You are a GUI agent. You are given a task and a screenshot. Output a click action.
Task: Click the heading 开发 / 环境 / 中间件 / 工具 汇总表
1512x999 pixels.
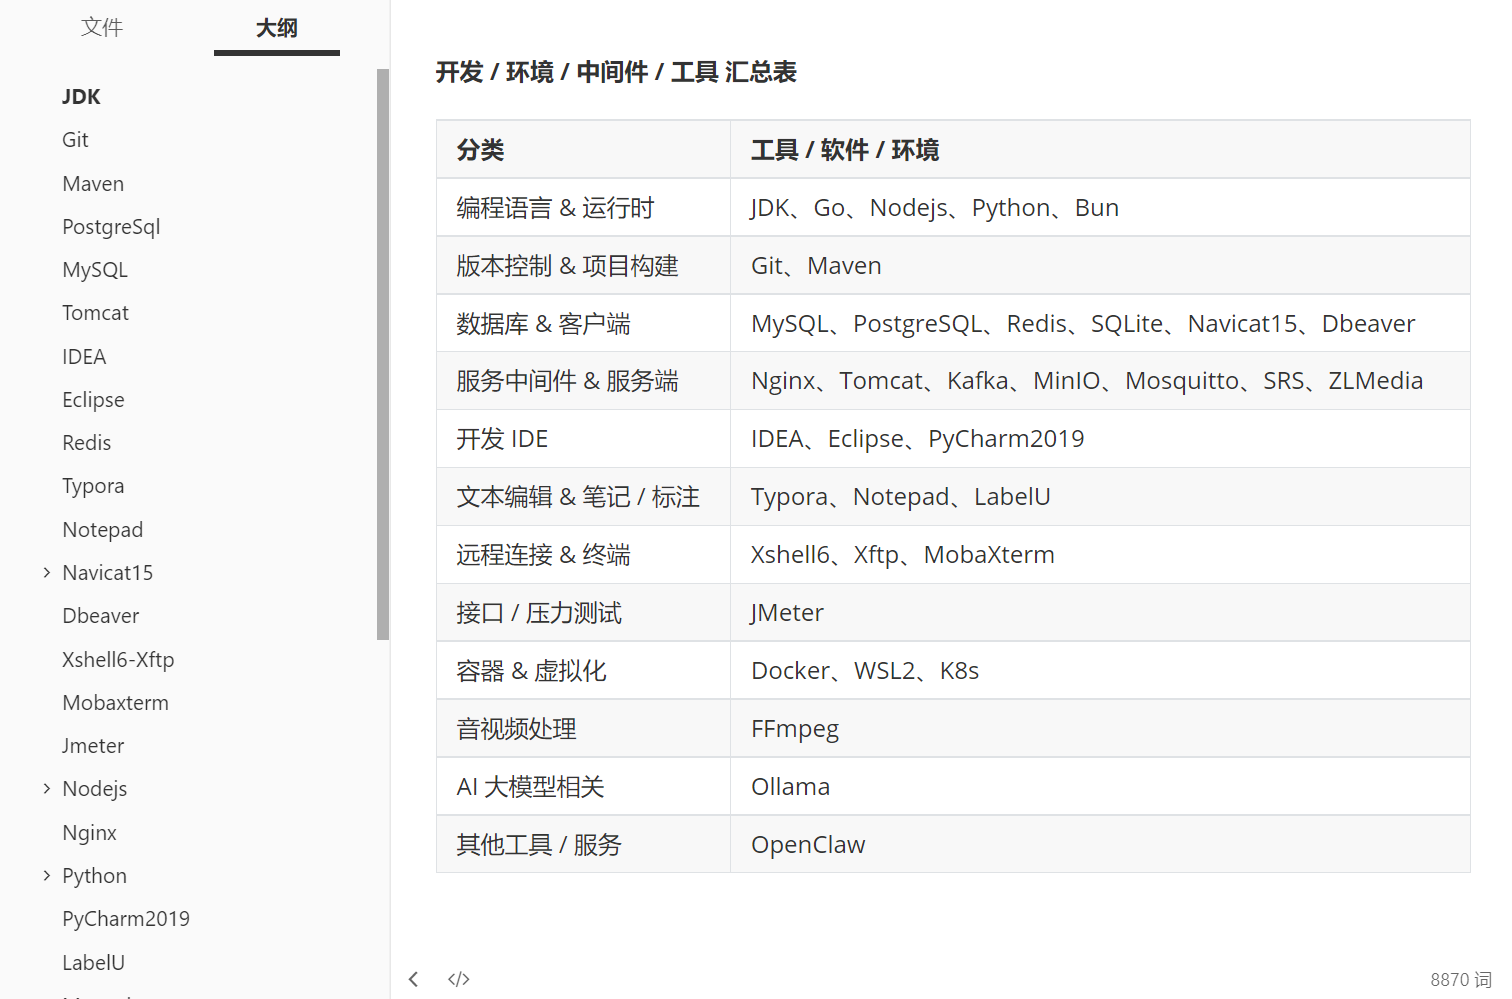616,72
